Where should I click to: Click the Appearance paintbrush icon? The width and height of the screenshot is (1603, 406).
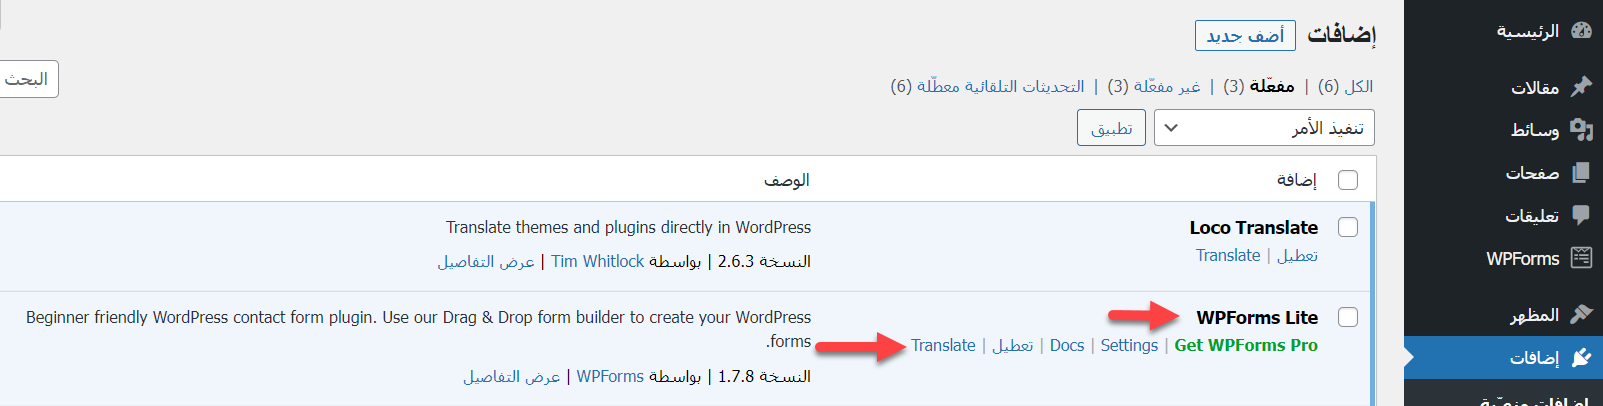(1581, 315)
